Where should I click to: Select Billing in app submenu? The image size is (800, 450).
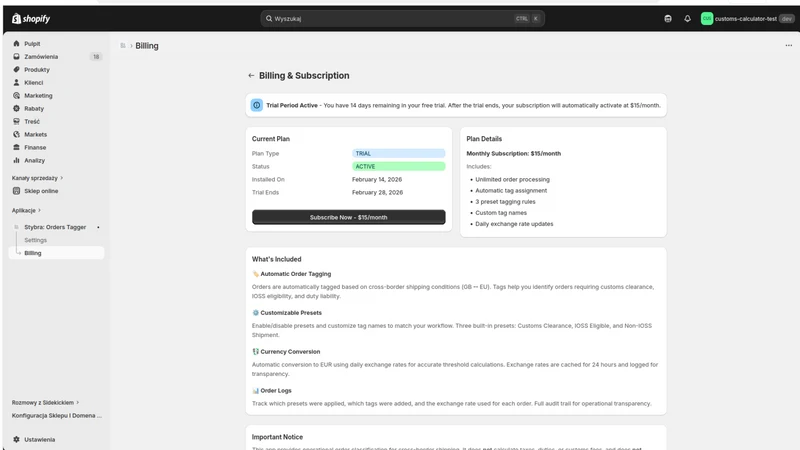click(56, 253)
